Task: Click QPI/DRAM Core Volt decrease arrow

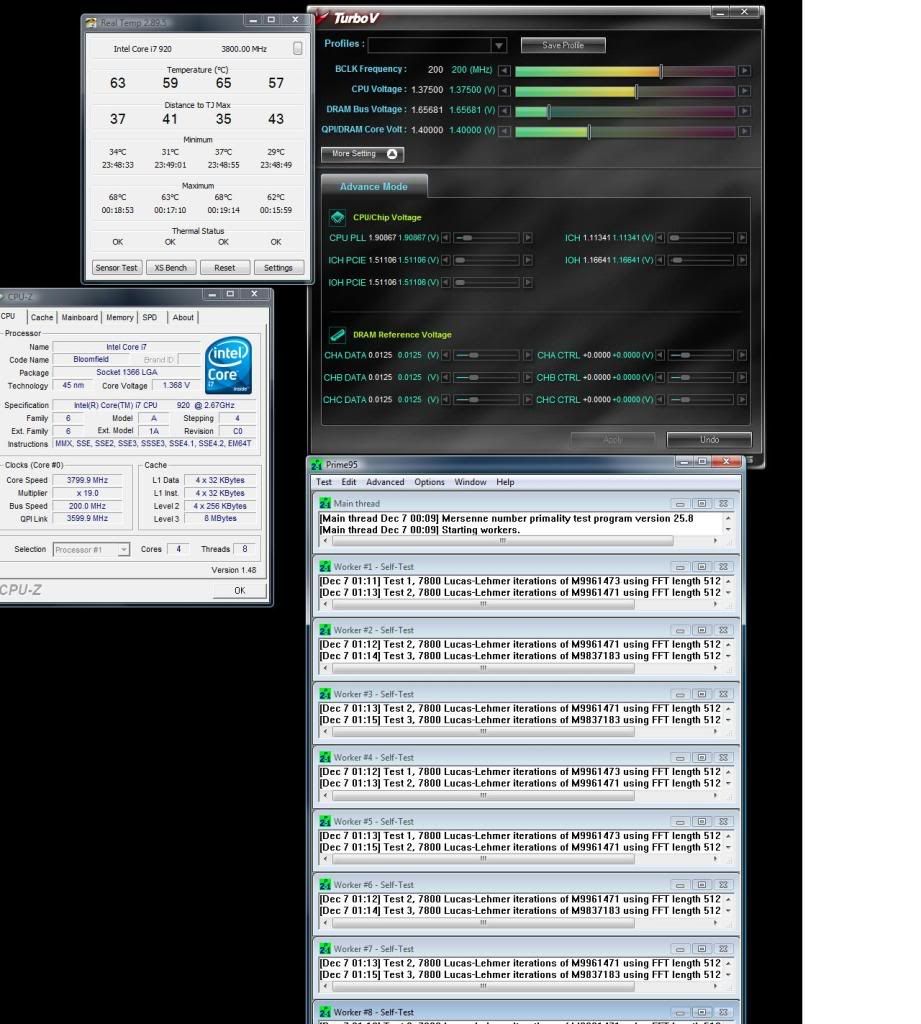Action: tap(504, 131)
